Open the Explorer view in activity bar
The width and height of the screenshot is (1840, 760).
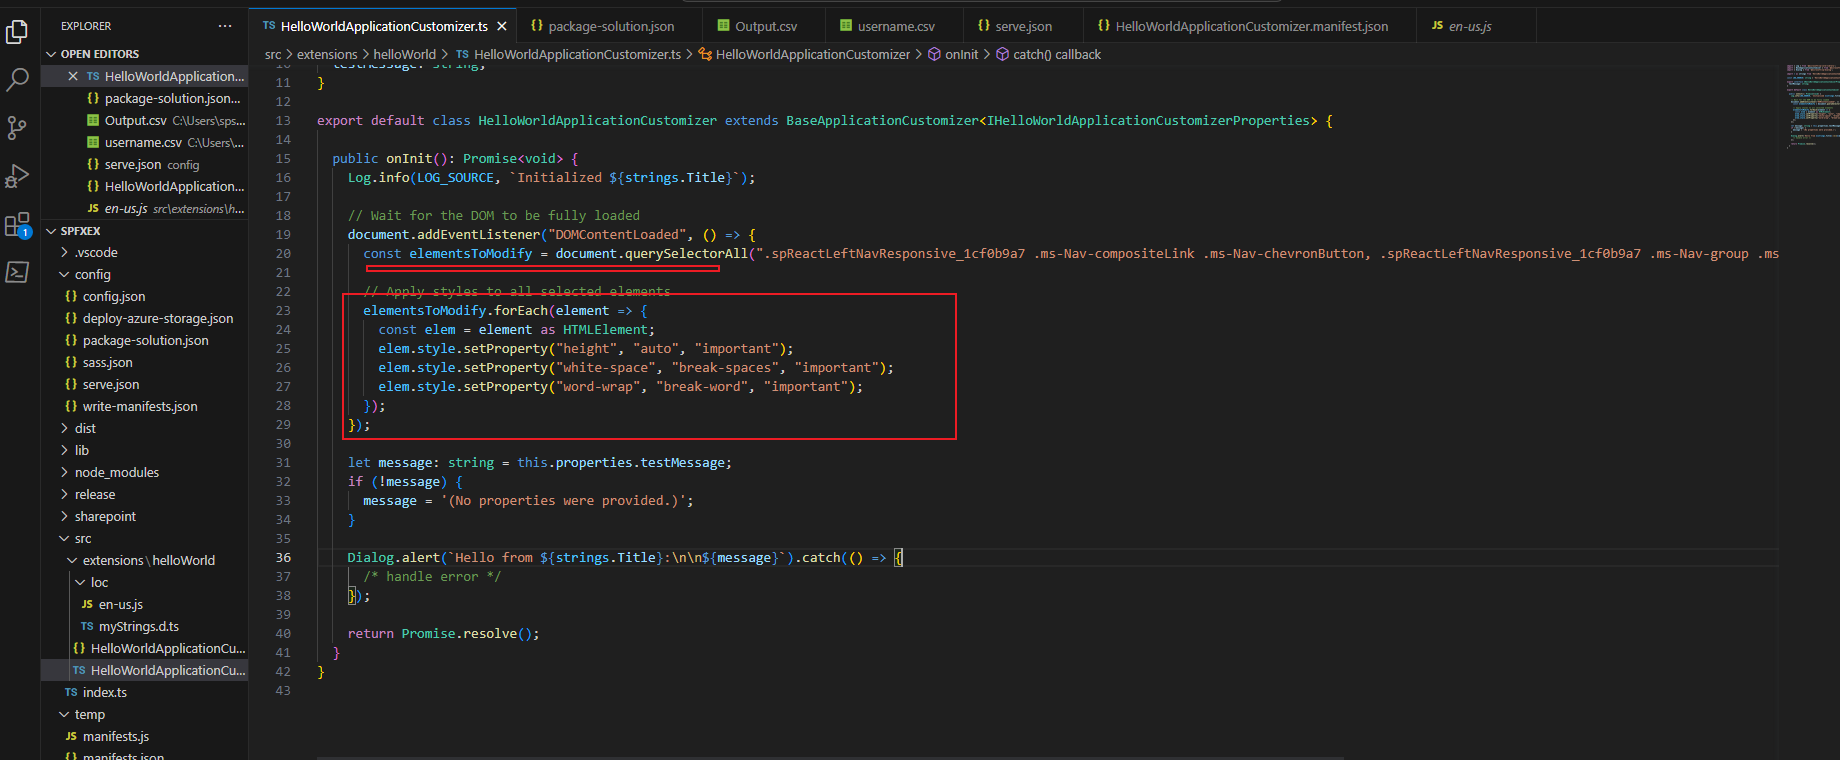coord(17,32)
